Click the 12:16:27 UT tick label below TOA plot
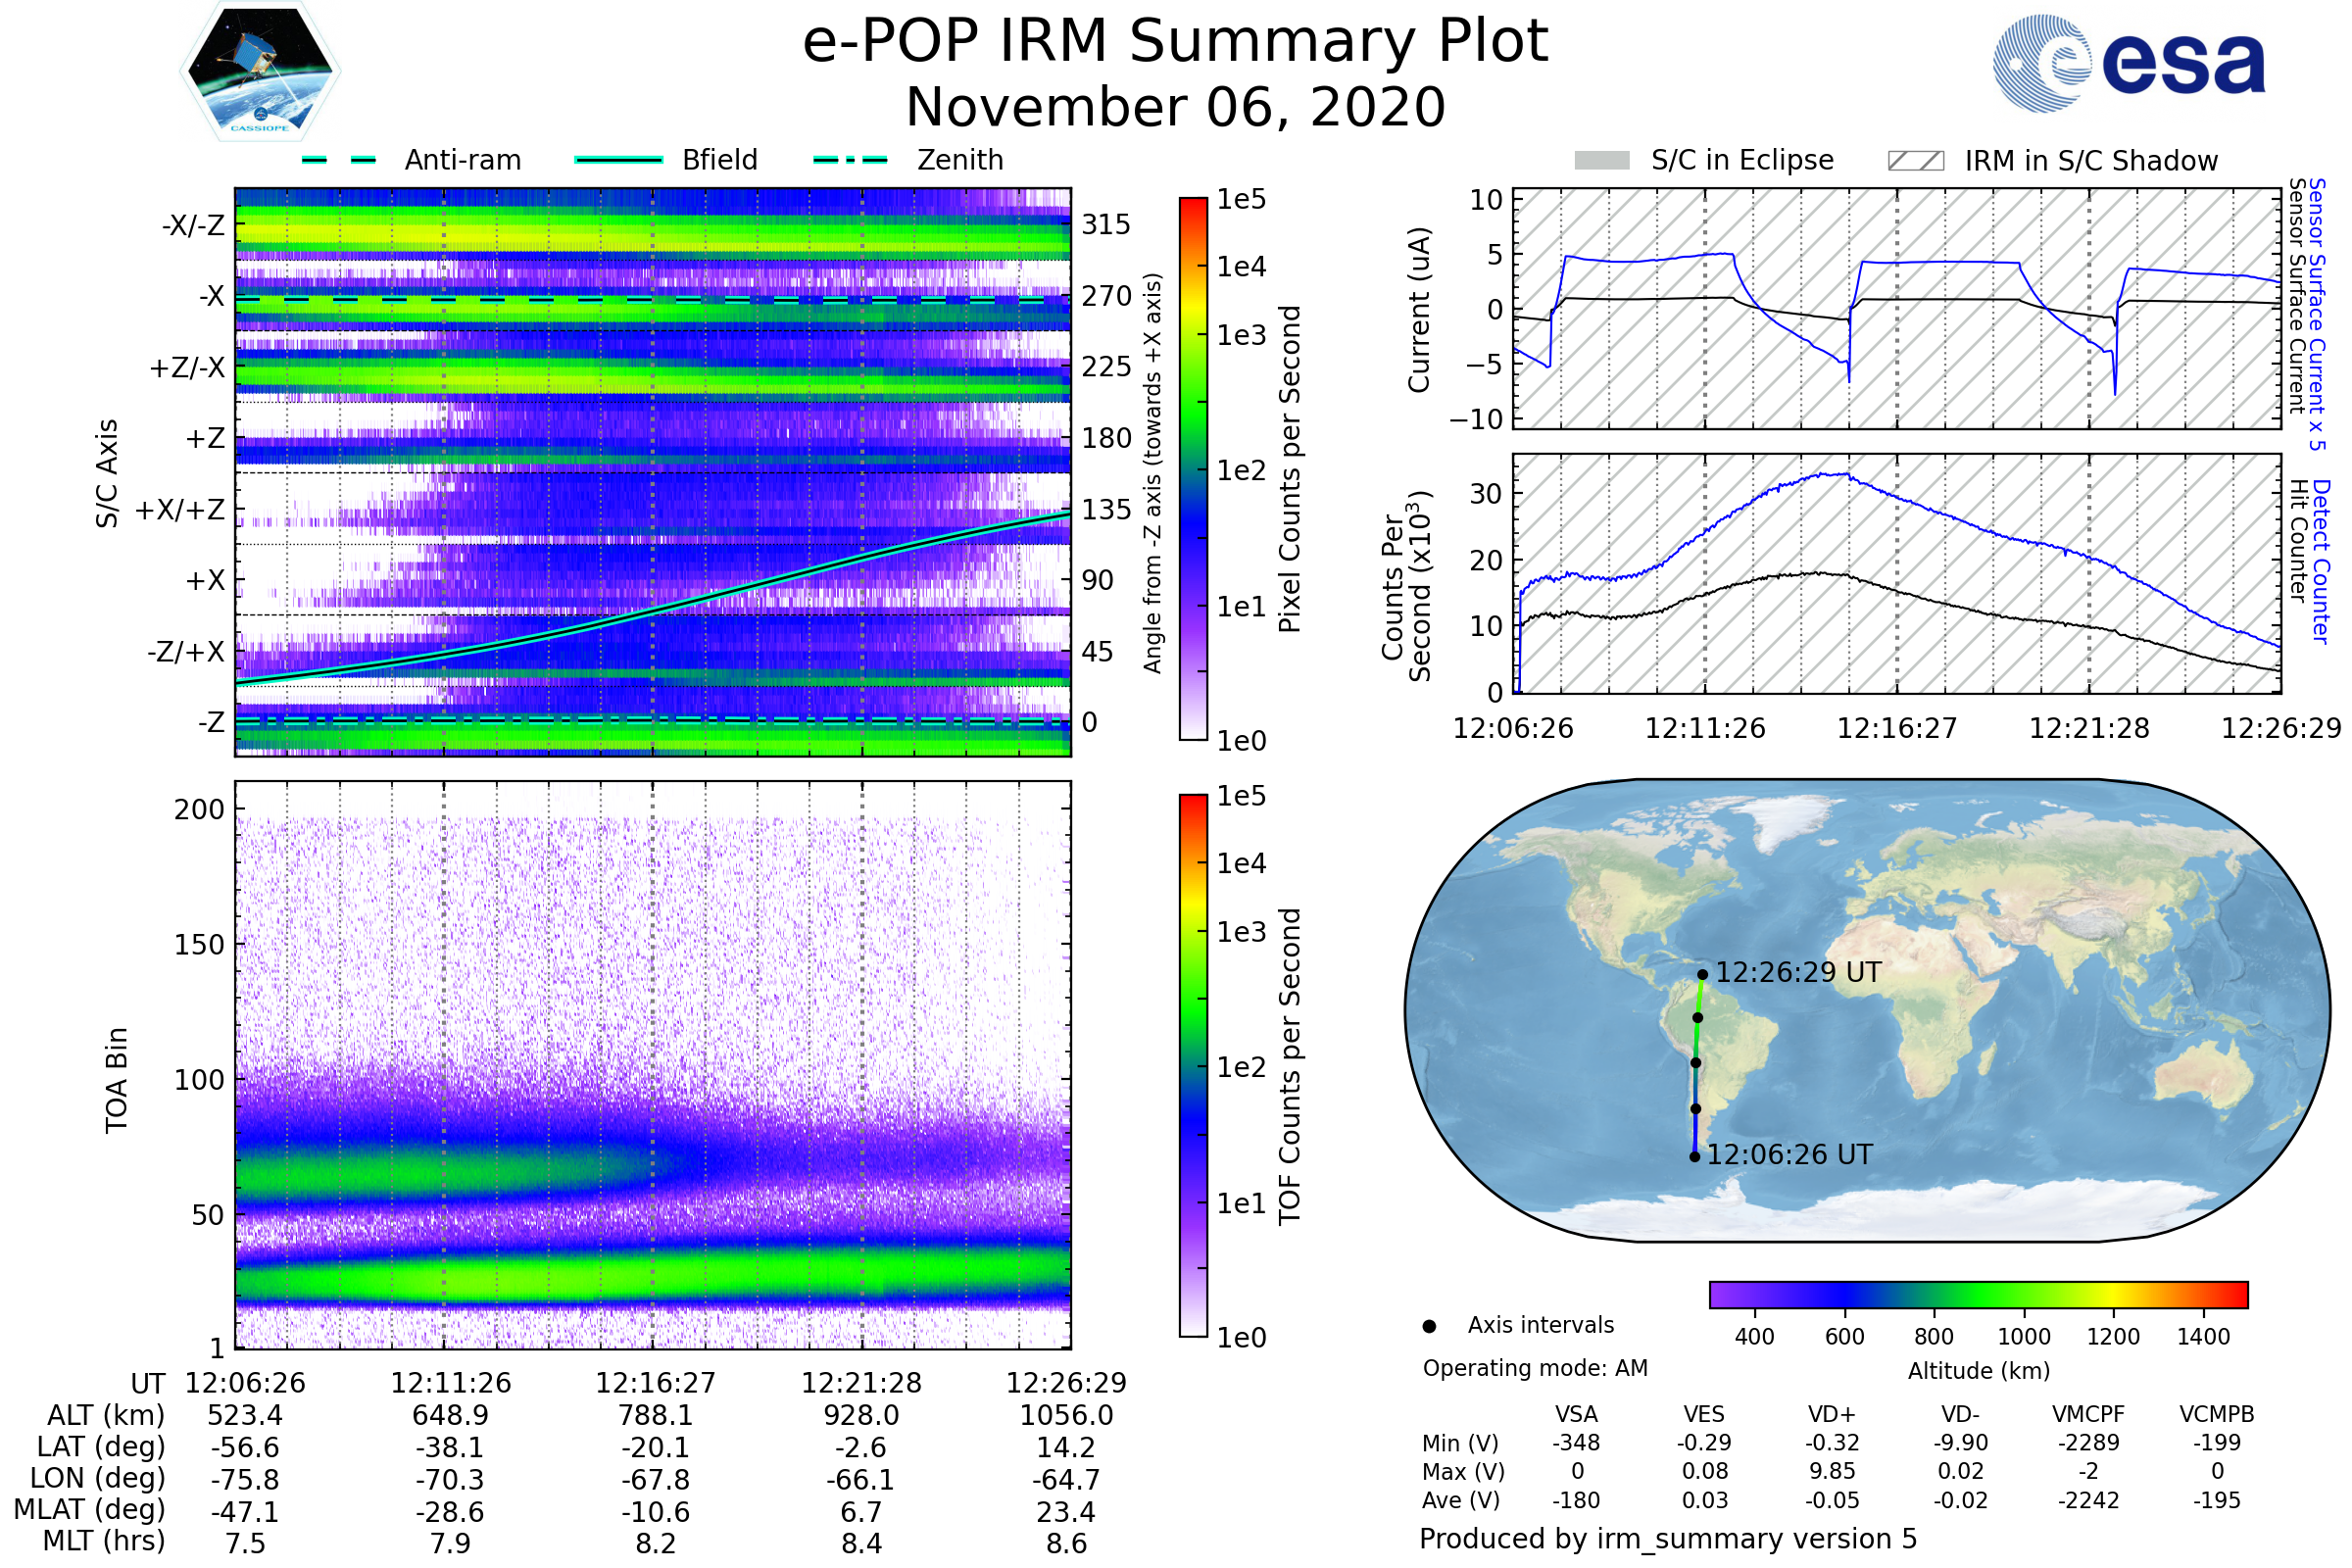The height and width of the screenshot is (1568, 2352). 655,1383
